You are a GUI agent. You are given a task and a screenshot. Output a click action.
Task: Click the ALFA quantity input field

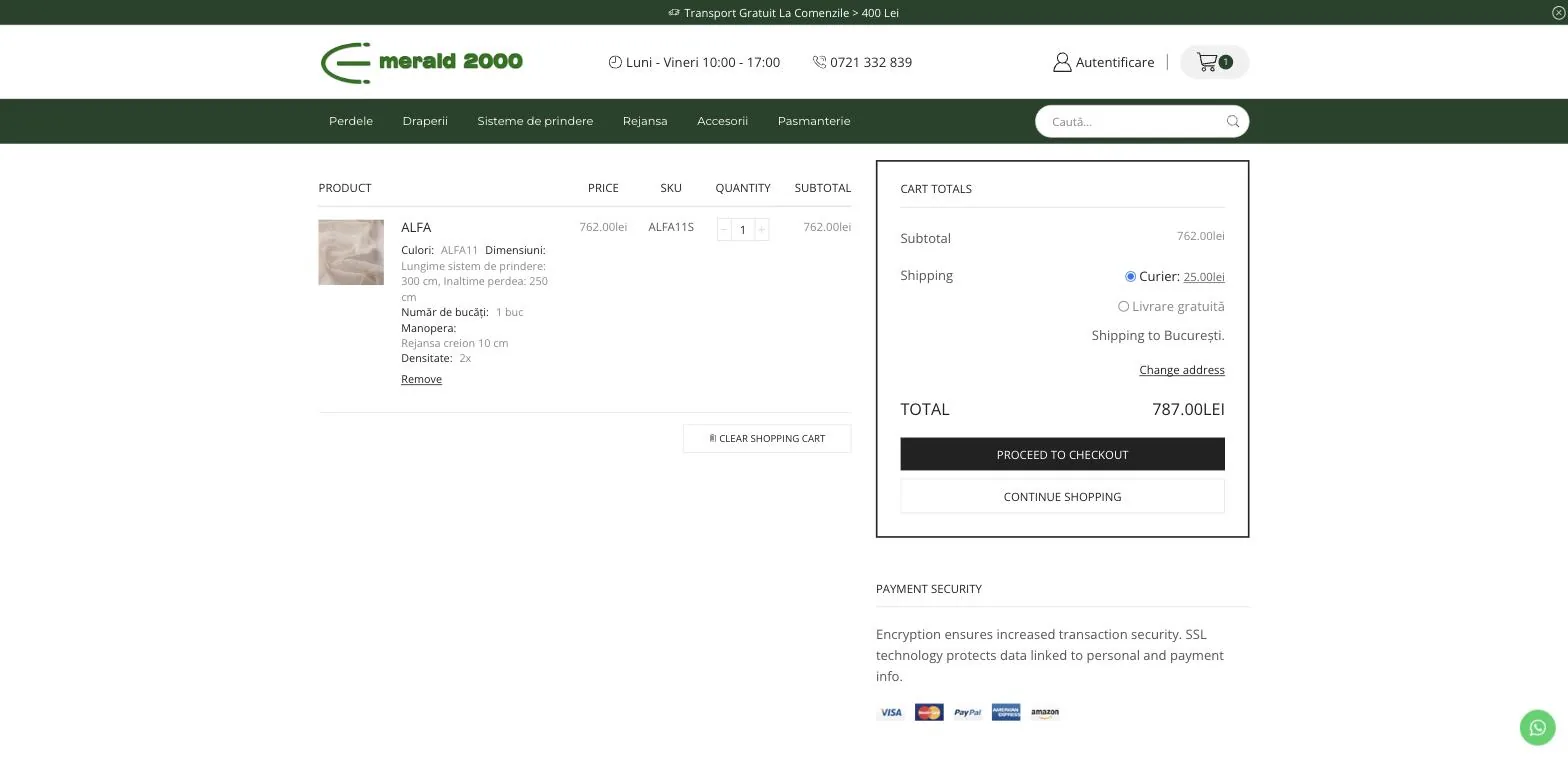743,230
